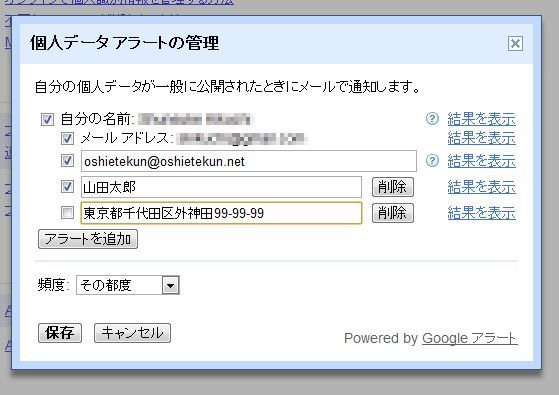This screenshot has width=559, height=395.
Task: Uncheck the メール アドレス checkbox
Action: [x=67, y=138]
